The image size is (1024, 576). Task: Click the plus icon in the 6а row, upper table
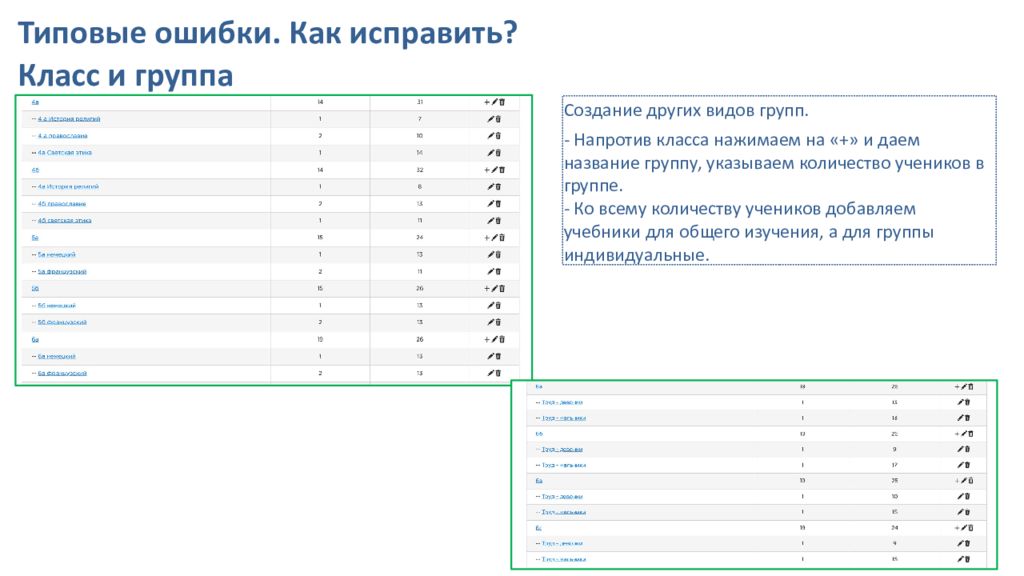click(x=487, y=340)
